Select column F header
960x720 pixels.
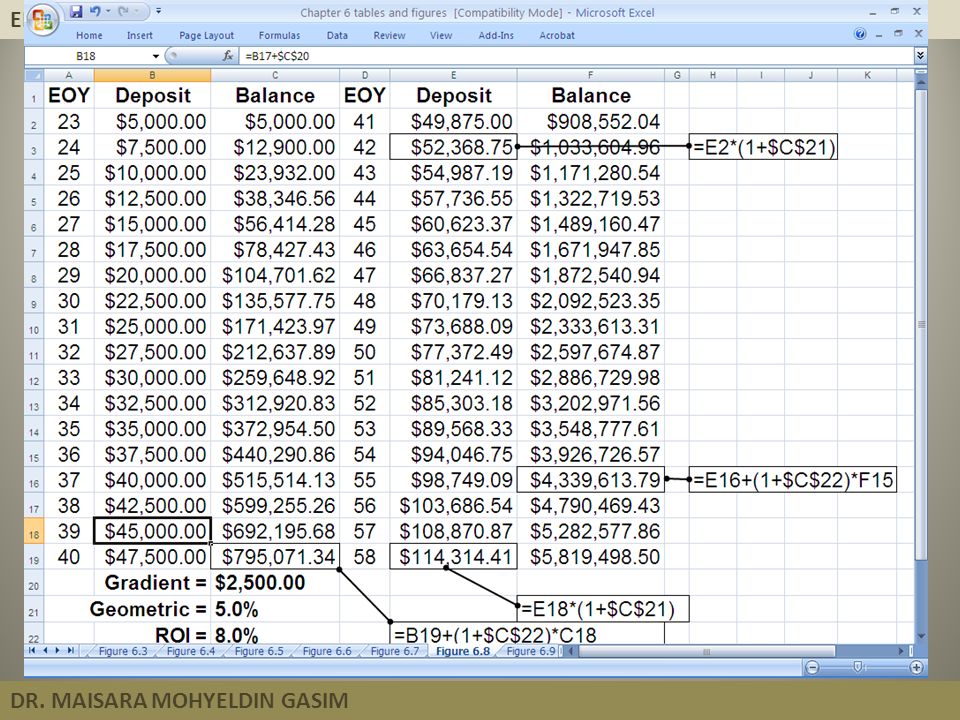coord(590,75)
